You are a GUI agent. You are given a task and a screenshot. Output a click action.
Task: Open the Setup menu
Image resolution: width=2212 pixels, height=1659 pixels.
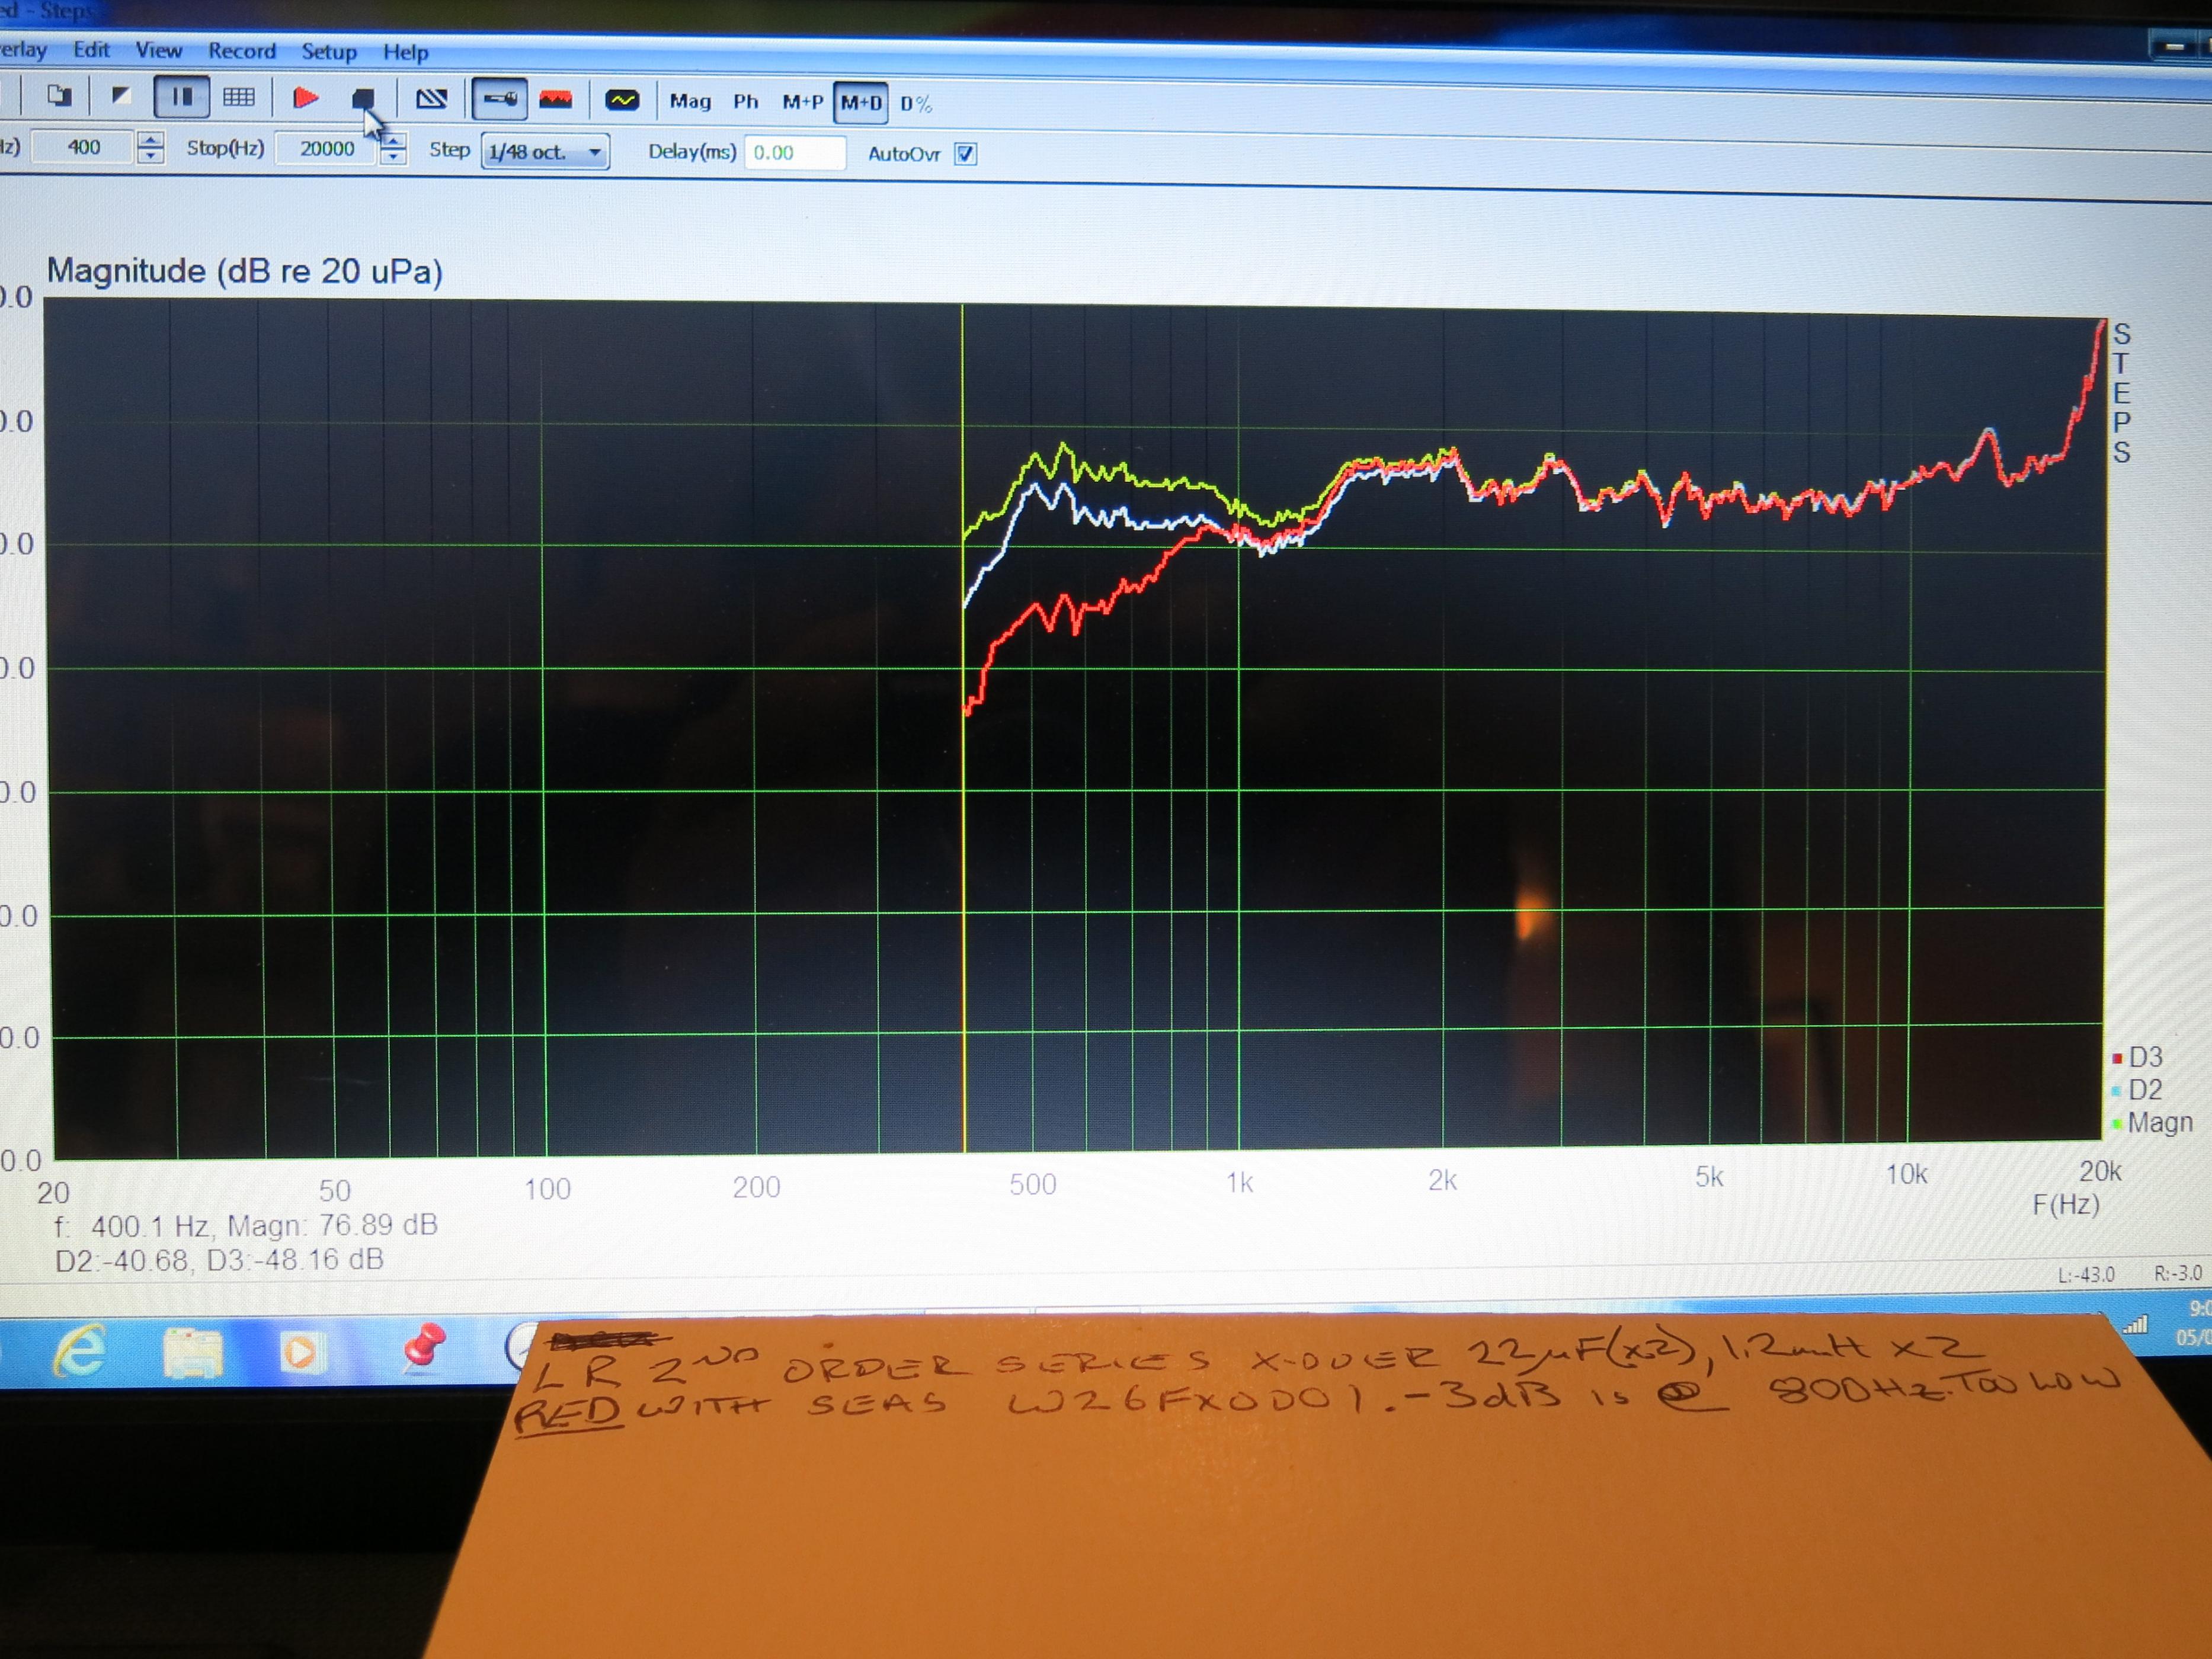click(329, 52)
